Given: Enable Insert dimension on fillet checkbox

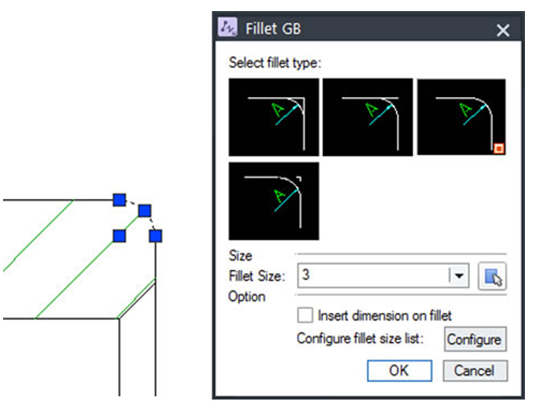Looking at the screenshot, I should (305, 316).
